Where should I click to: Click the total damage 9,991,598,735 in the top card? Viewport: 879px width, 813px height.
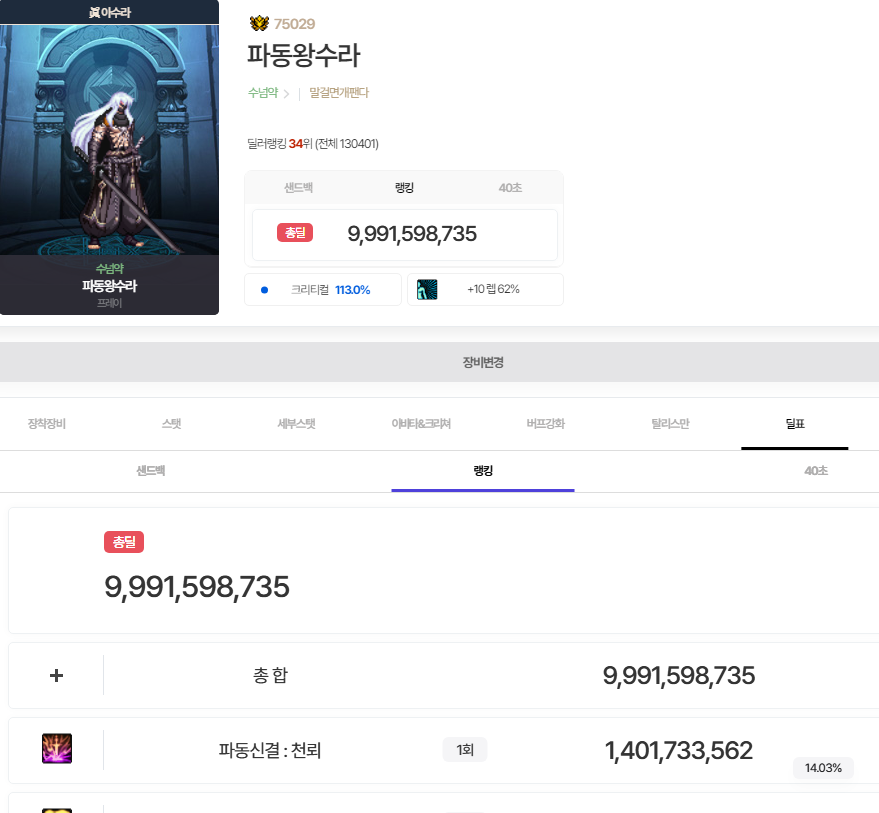click(x=412, y=234)
